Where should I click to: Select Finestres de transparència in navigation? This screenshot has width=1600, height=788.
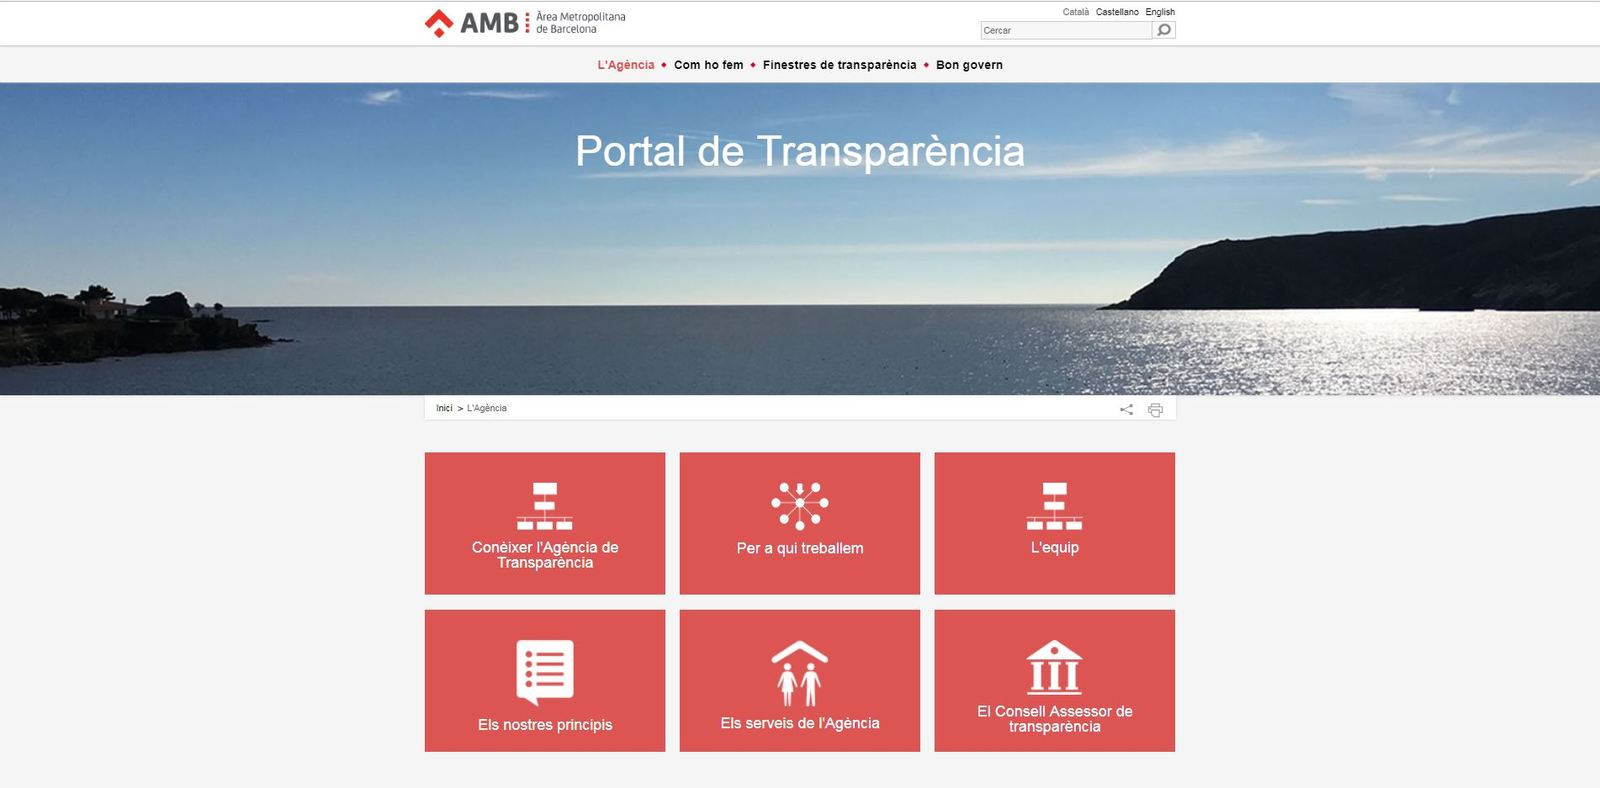(839, 65)
